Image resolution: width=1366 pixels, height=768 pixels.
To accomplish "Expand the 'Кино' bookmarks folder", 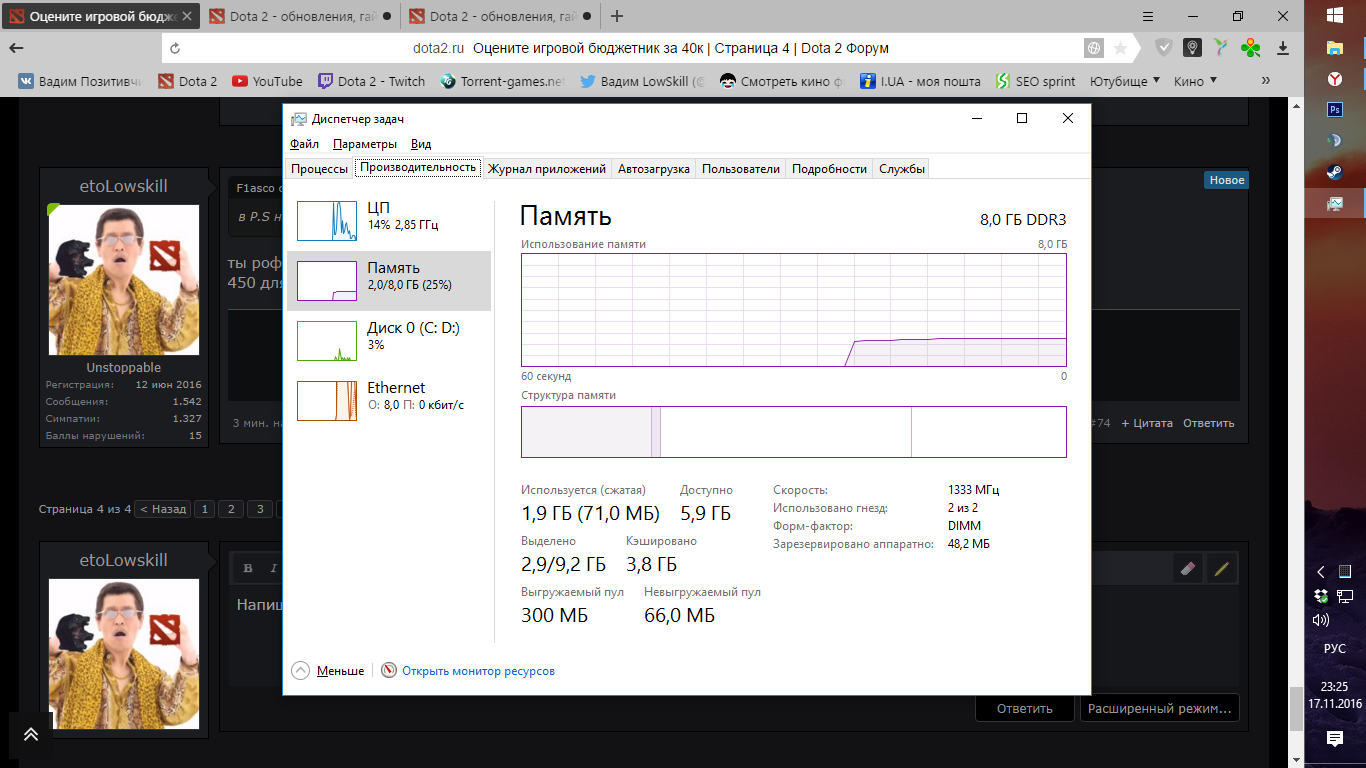I will click(1196, 81).
